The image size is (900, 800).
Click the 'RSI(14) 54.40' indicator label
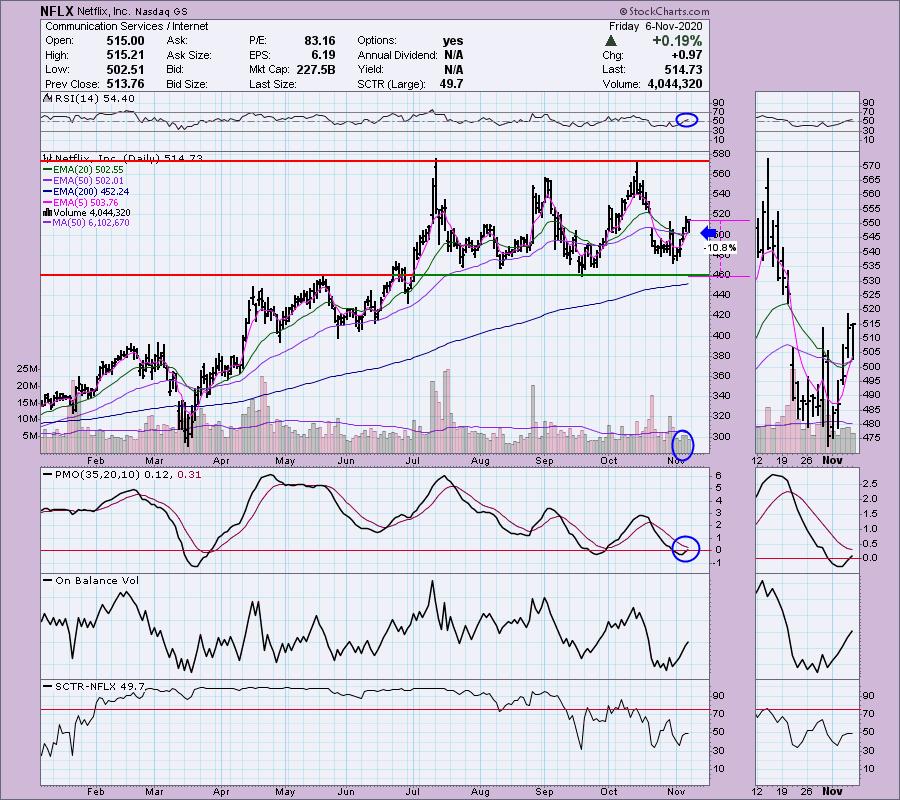(94, 99)
